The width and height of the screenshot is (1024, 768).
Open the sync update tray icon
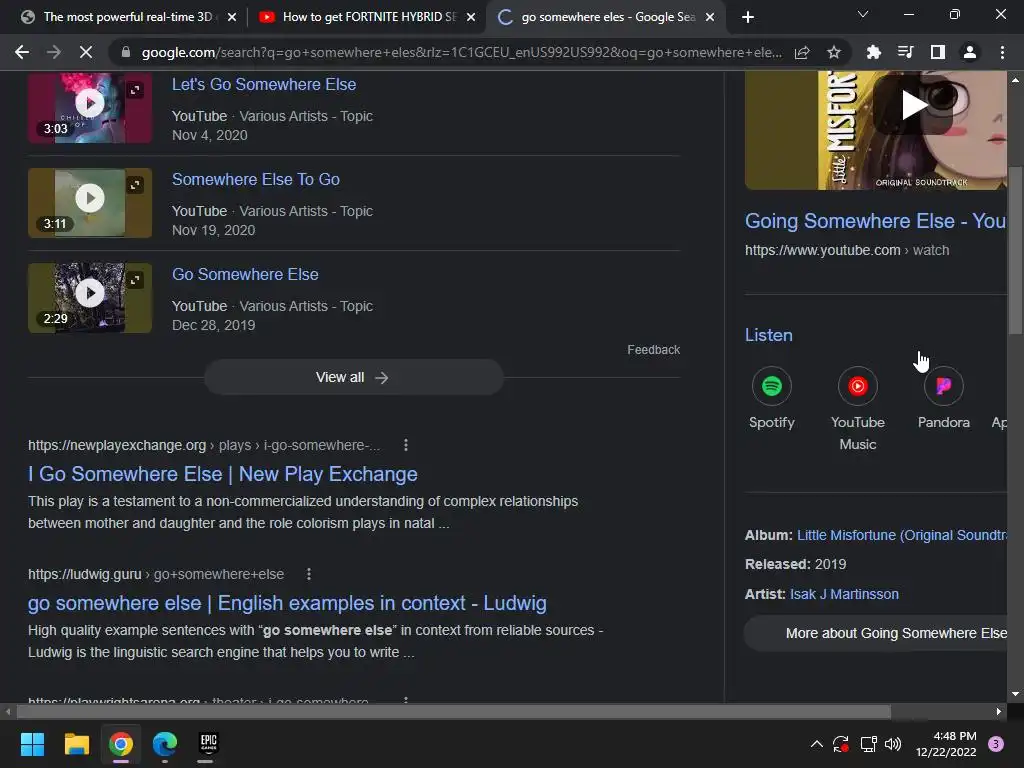[841, 744]
